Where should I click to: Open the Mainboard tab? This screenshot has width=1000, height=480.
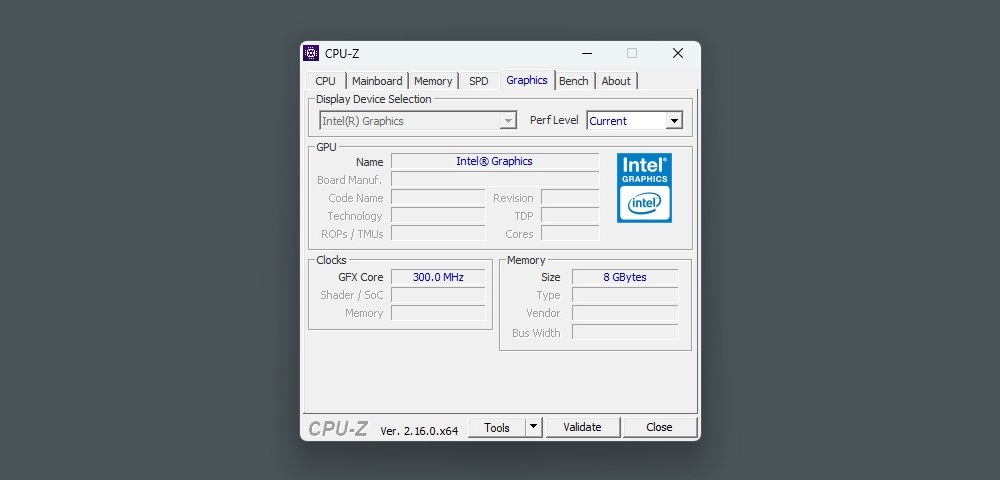click(x=377, y=81)
